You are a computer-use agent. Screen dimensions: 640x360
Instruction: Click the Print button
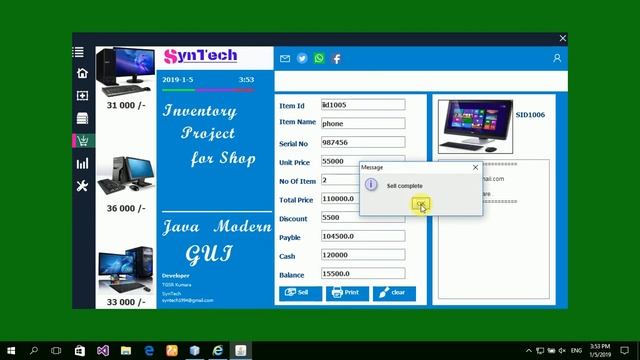[347, 293]
